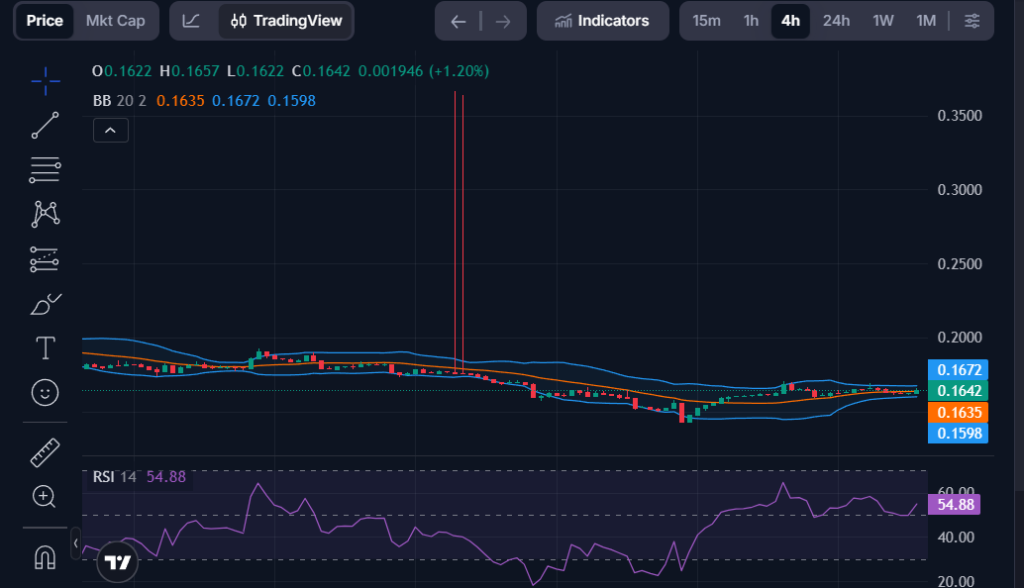Click the orange 0.1635 price label
The height and width of the screenshot is (588, 1024).
coord(957,410)
